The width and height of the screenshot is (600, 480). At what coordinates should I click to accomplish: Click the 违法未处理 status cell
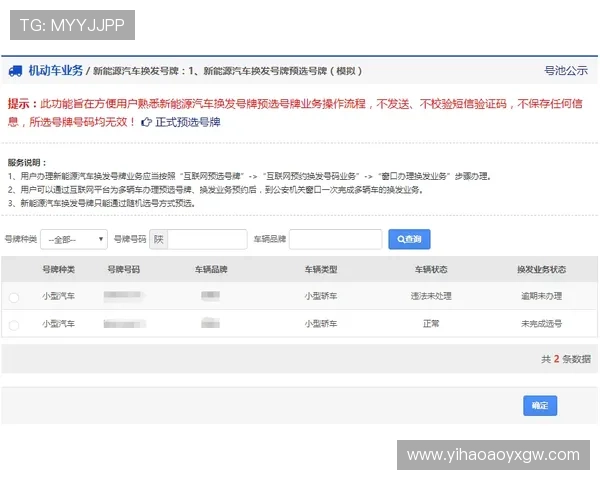click(x=431, y=296)
